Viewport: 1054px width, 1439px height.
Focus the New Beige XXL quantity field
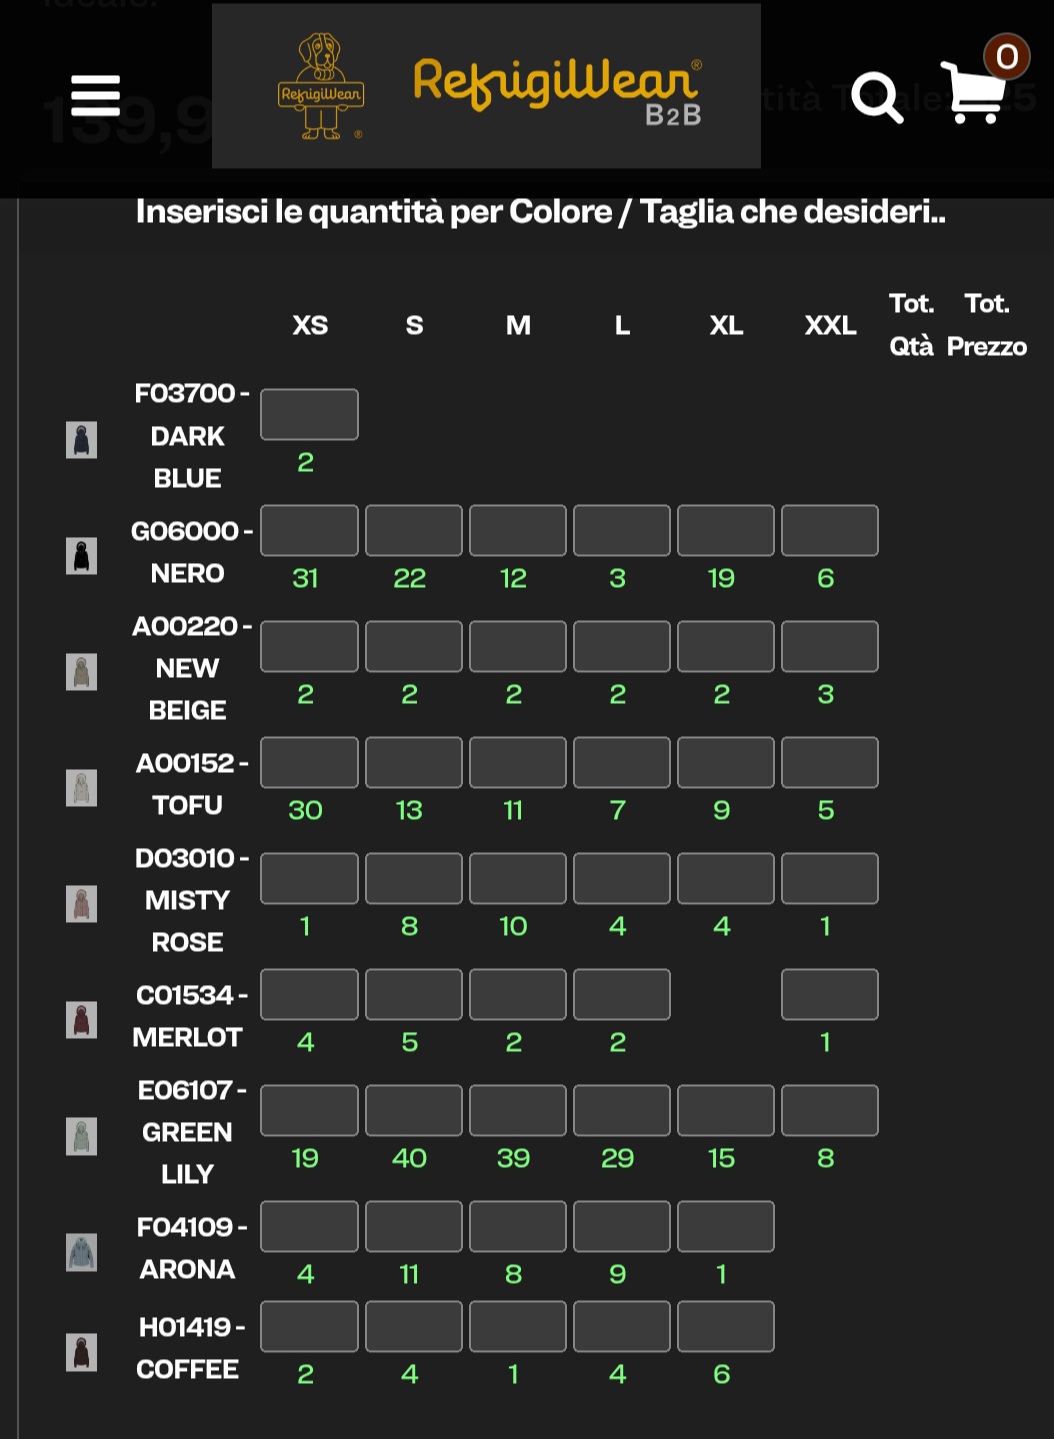point(829,646)
